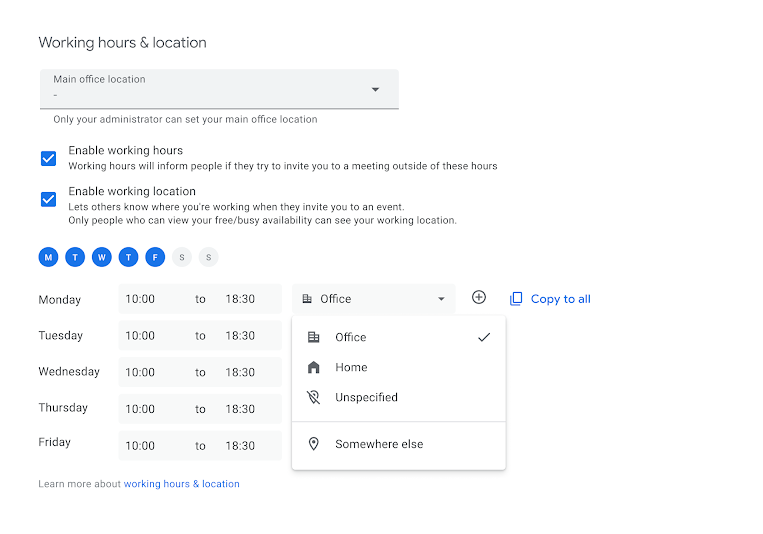Click the checkmark beside the selected Office option

484,337
